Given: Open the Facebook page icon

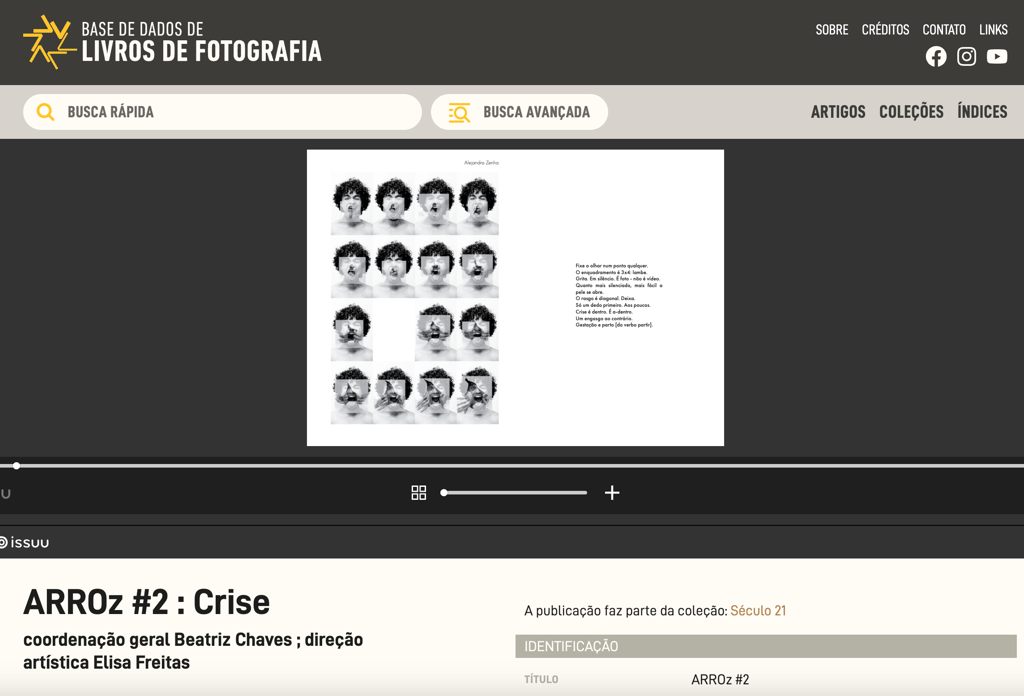Looking at the screenshot, I should point(936,57).
